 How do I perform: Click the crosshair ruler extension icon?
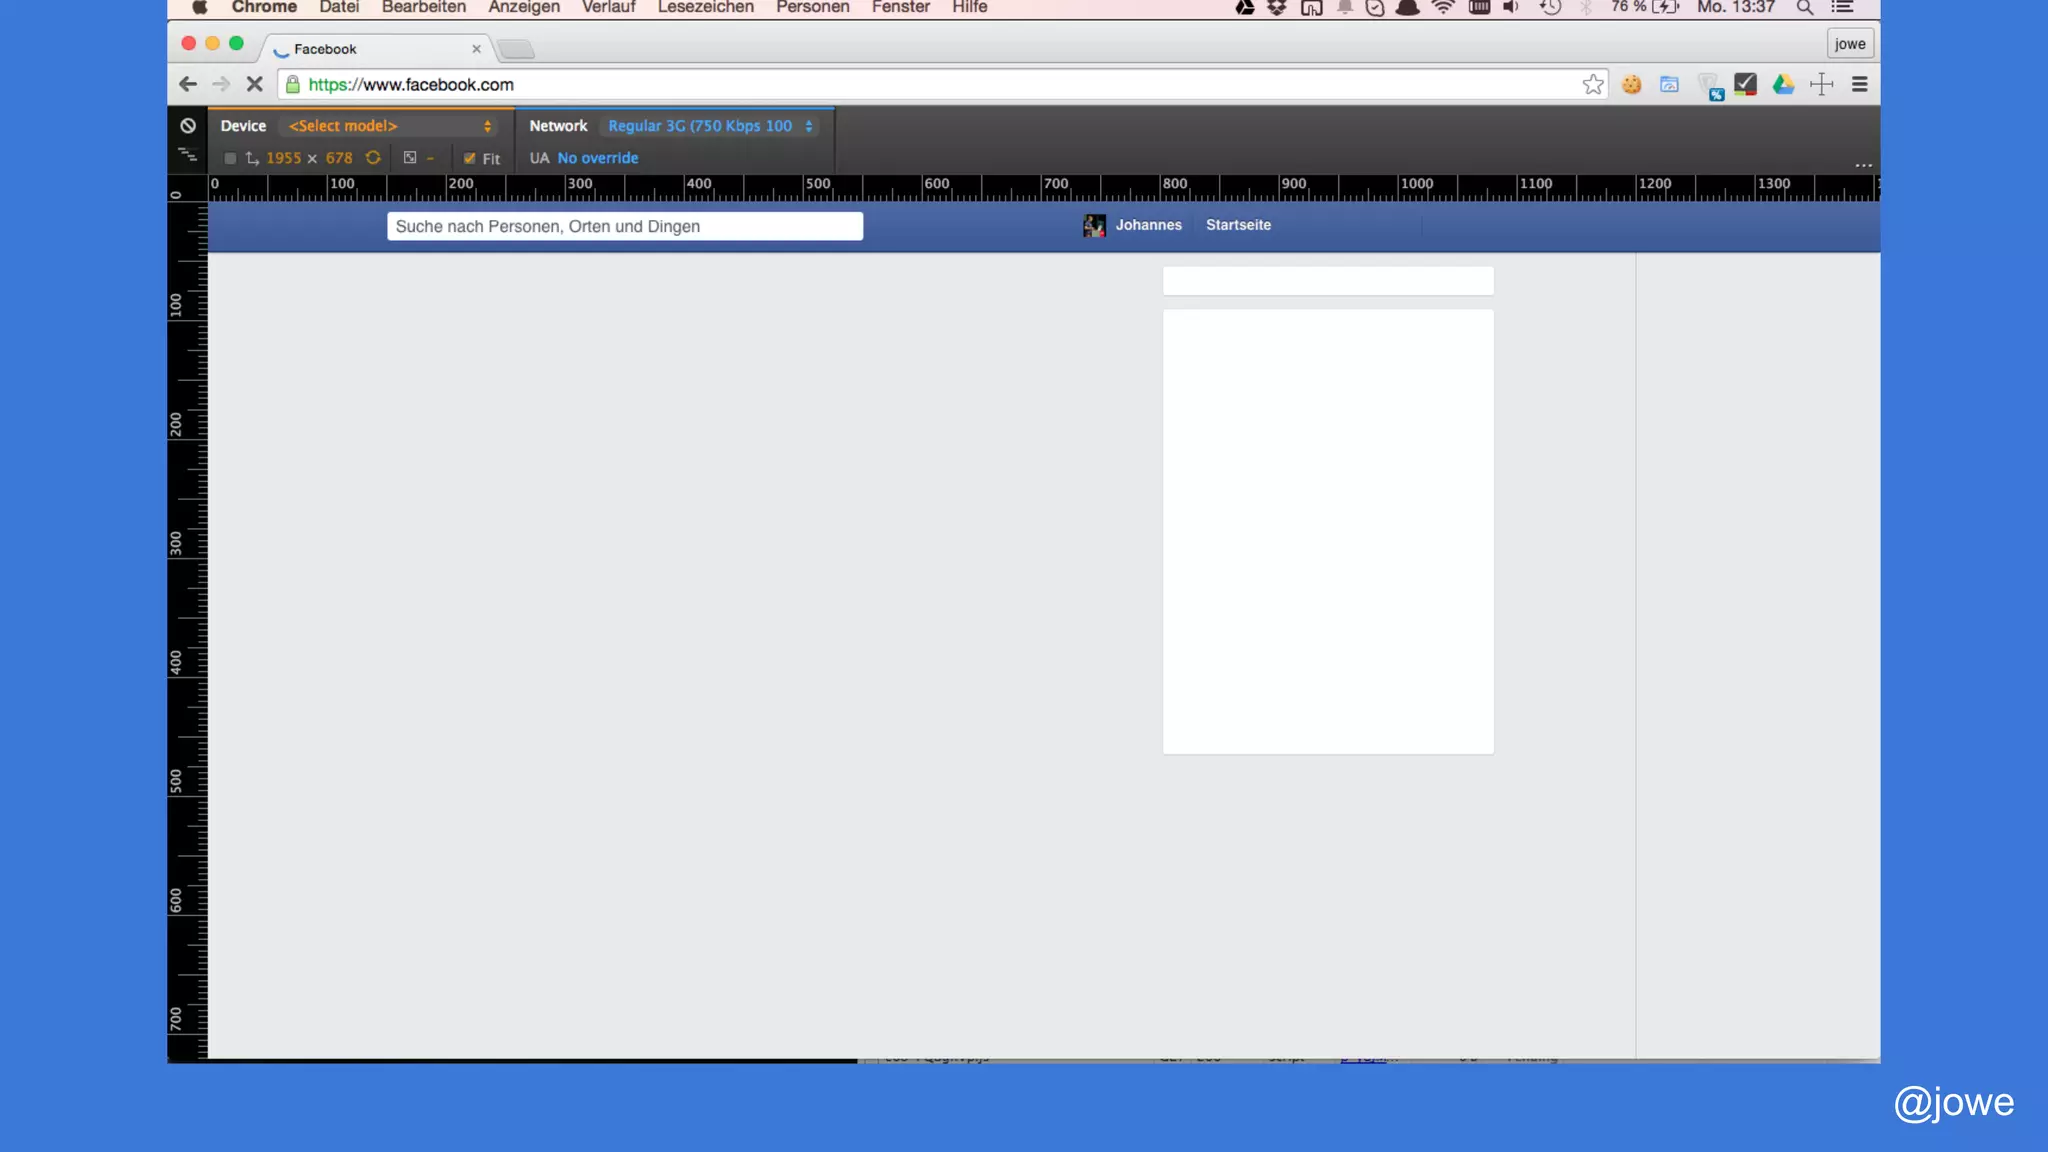[1821, 85]
